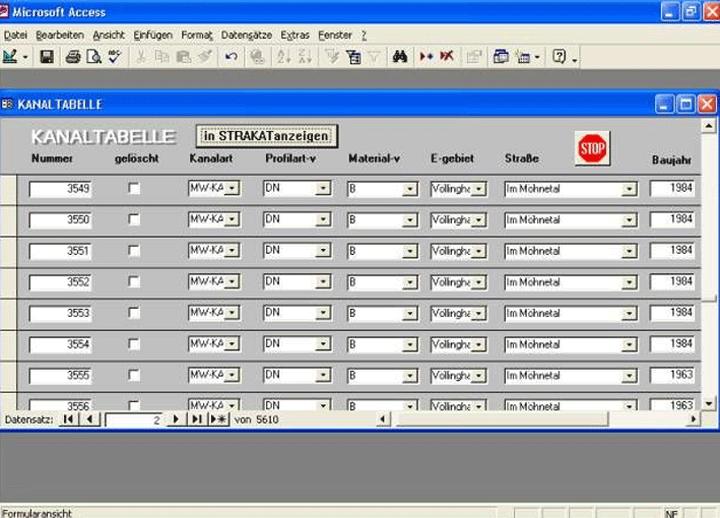Toggle gelöscht checkbox for record 3549
The width and height of the screenshot is (720, 518).
(x=134, y=188)
